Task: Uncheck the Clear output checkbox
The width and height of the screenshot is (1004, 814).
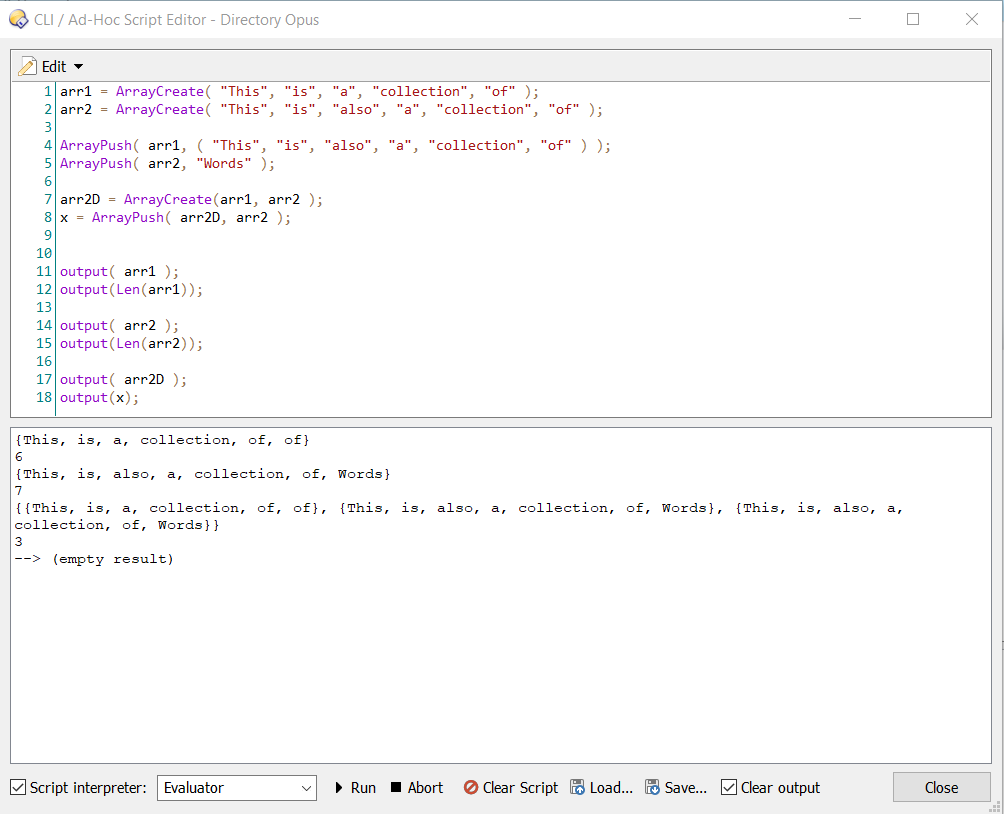Action: click(729, 787)
